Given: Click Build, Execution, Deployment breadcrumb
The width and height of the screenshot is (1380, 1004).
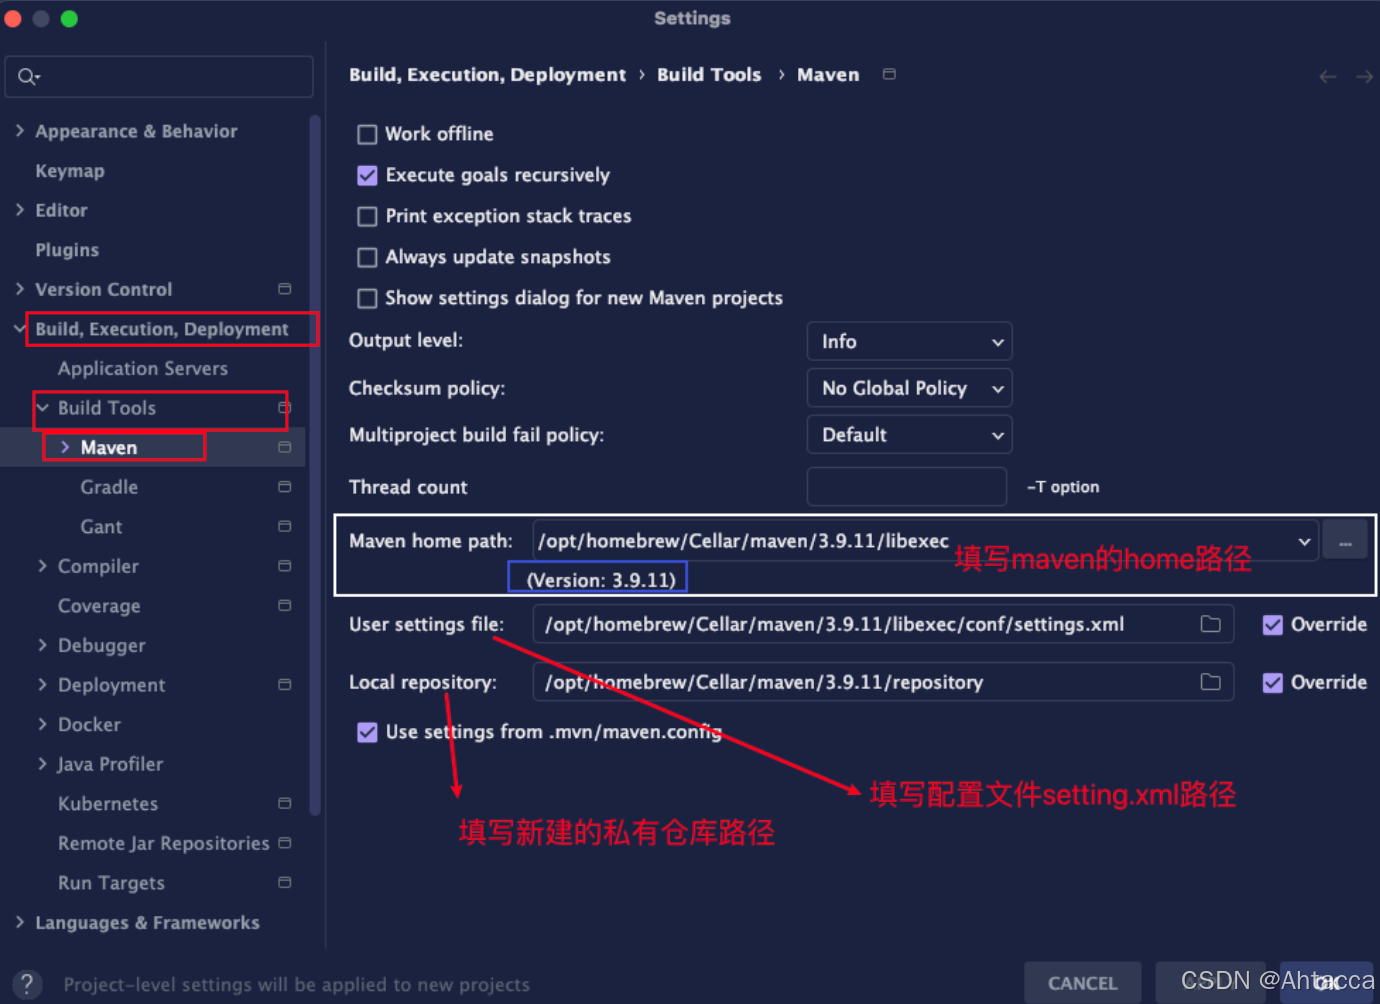Looking at the screenshot, I should (x=487, y=75).
